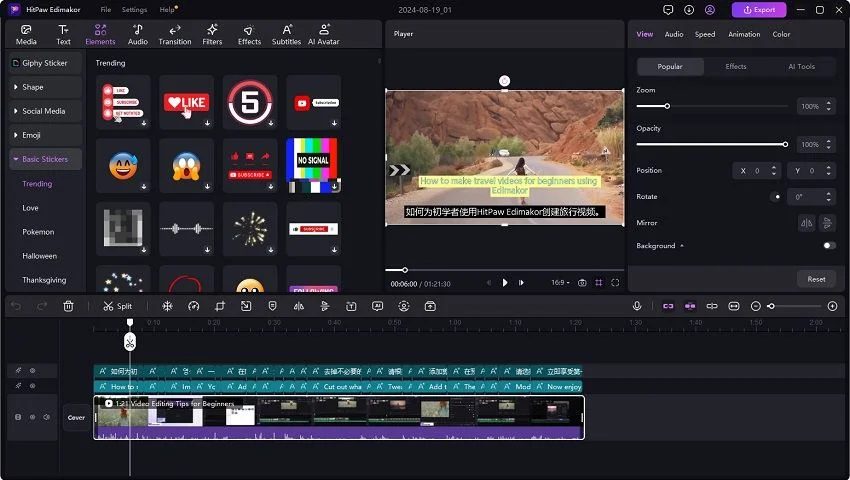Split the clip at playhead
The width and height of the screenshot is (850, 480).
118,306
